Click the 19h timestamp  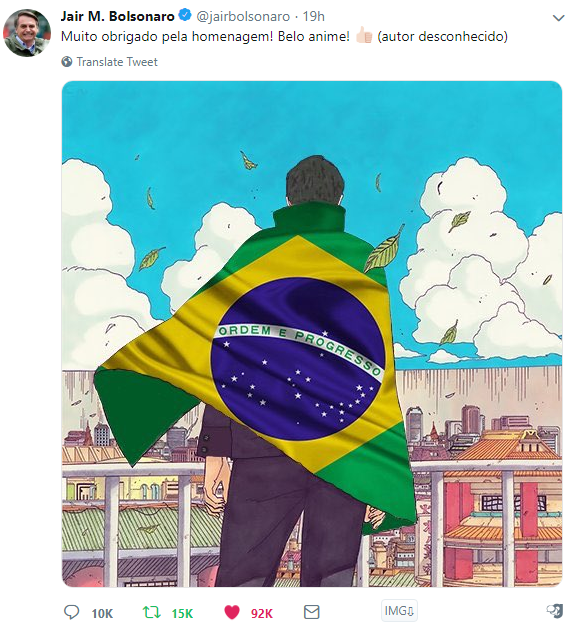point(313,16)
